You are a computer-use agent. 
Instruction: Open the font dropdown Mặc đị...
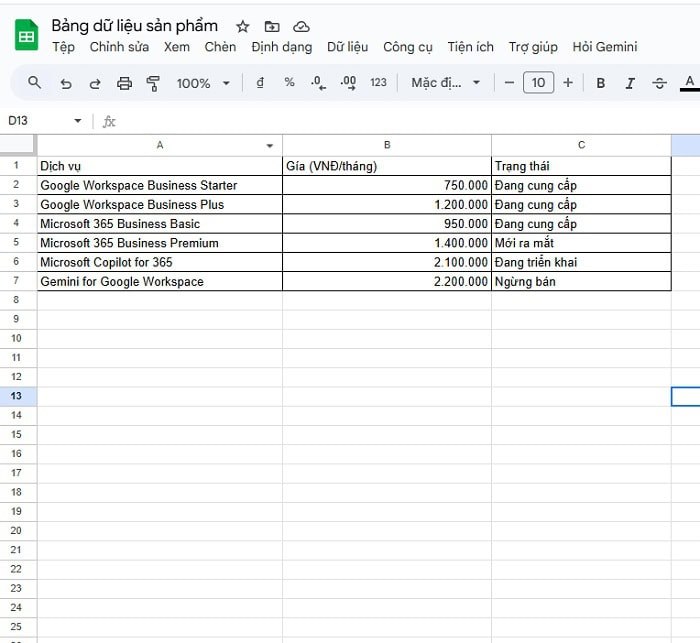[x=446, y=83]
